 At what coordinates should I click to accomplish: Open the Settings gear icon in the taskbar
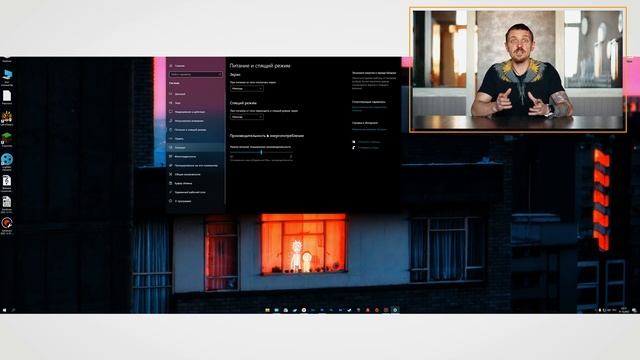395,310
